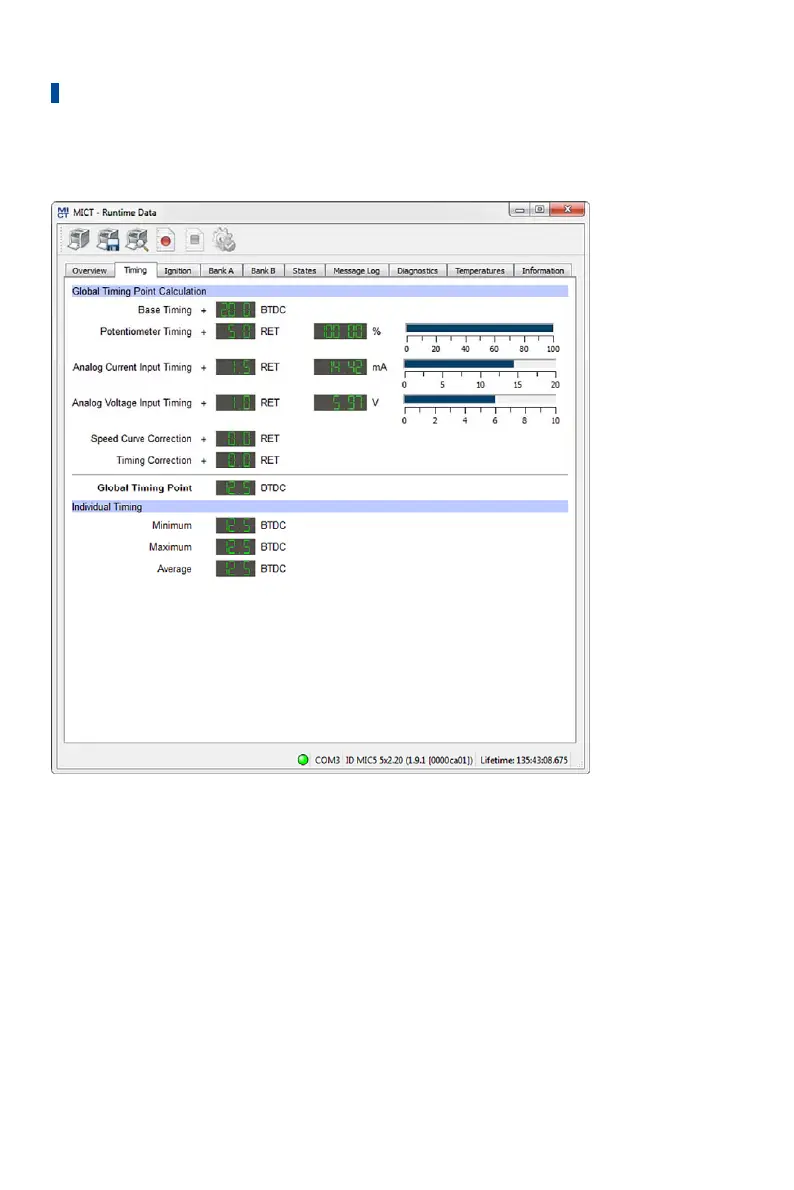Click the analog voltage V value display
Viewport: 794px width, 1190px height.
coord(340,403)
